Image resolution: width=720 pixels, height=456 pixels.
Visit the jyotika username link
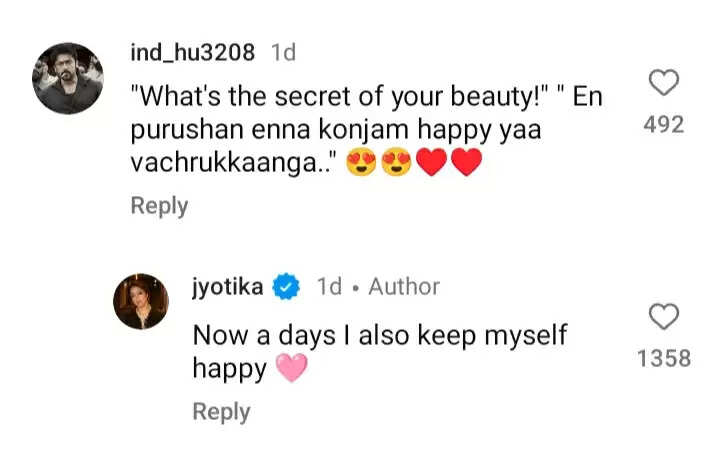point(228,287)
